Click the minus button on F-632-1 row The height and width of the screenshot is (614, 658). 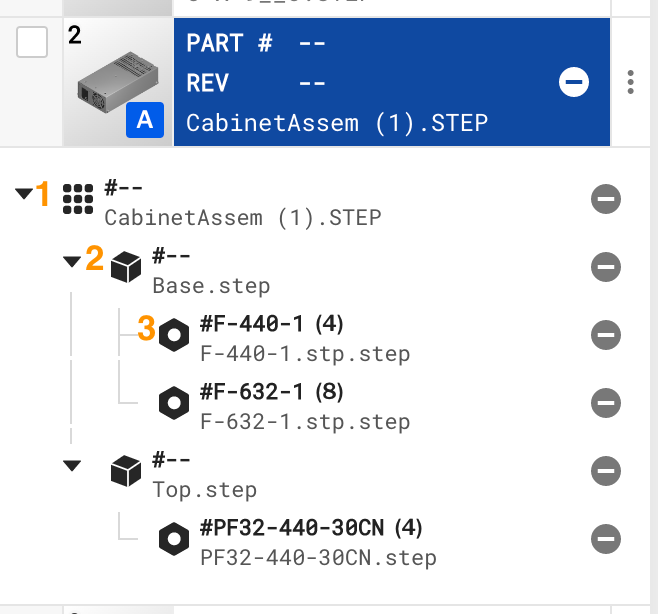[x=606, y=403]
